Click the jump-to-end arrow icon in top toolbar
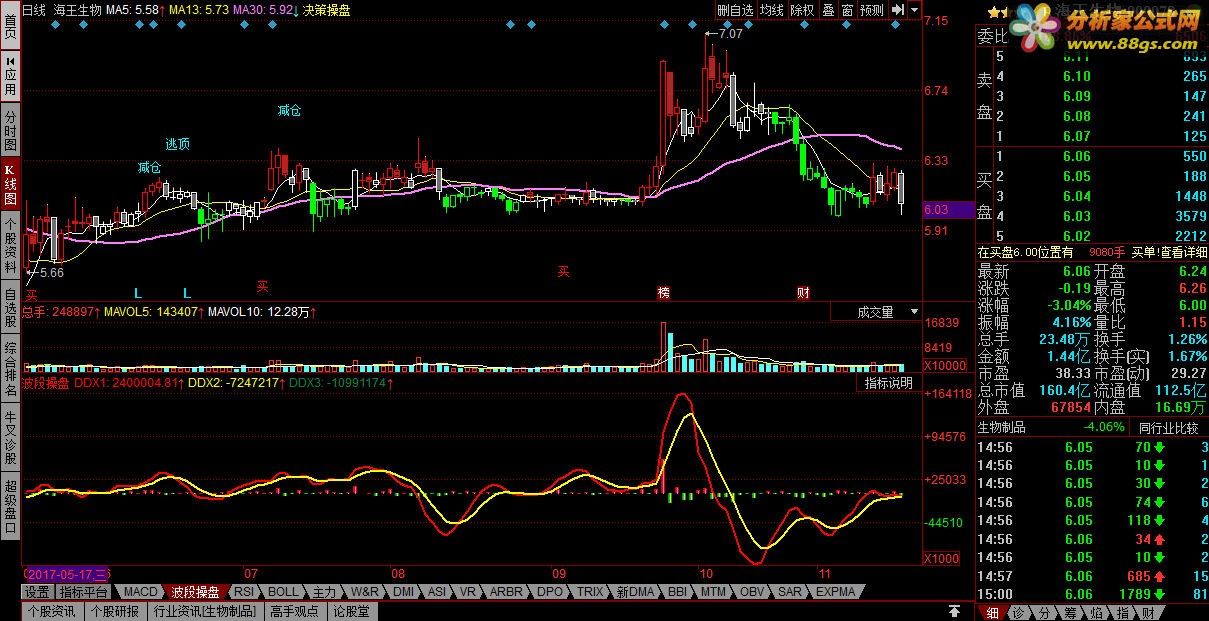 click(x=898, y=9)
